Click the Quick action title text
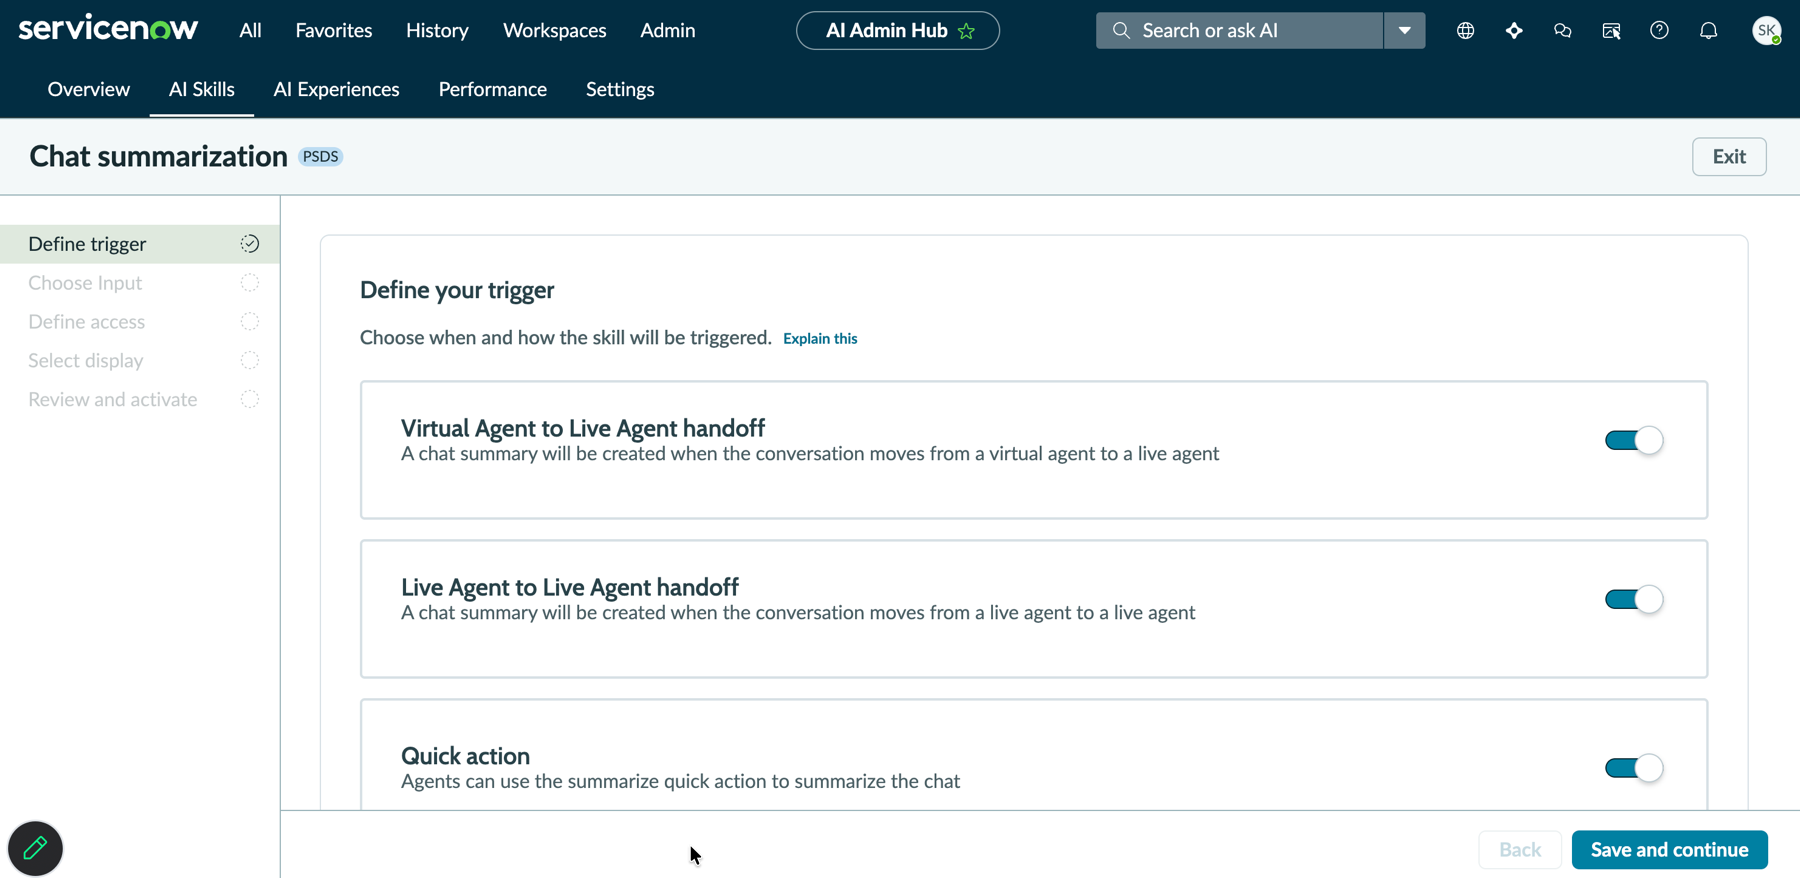The width and height of the screenshot is (1800, 878). tap(465, 756)
